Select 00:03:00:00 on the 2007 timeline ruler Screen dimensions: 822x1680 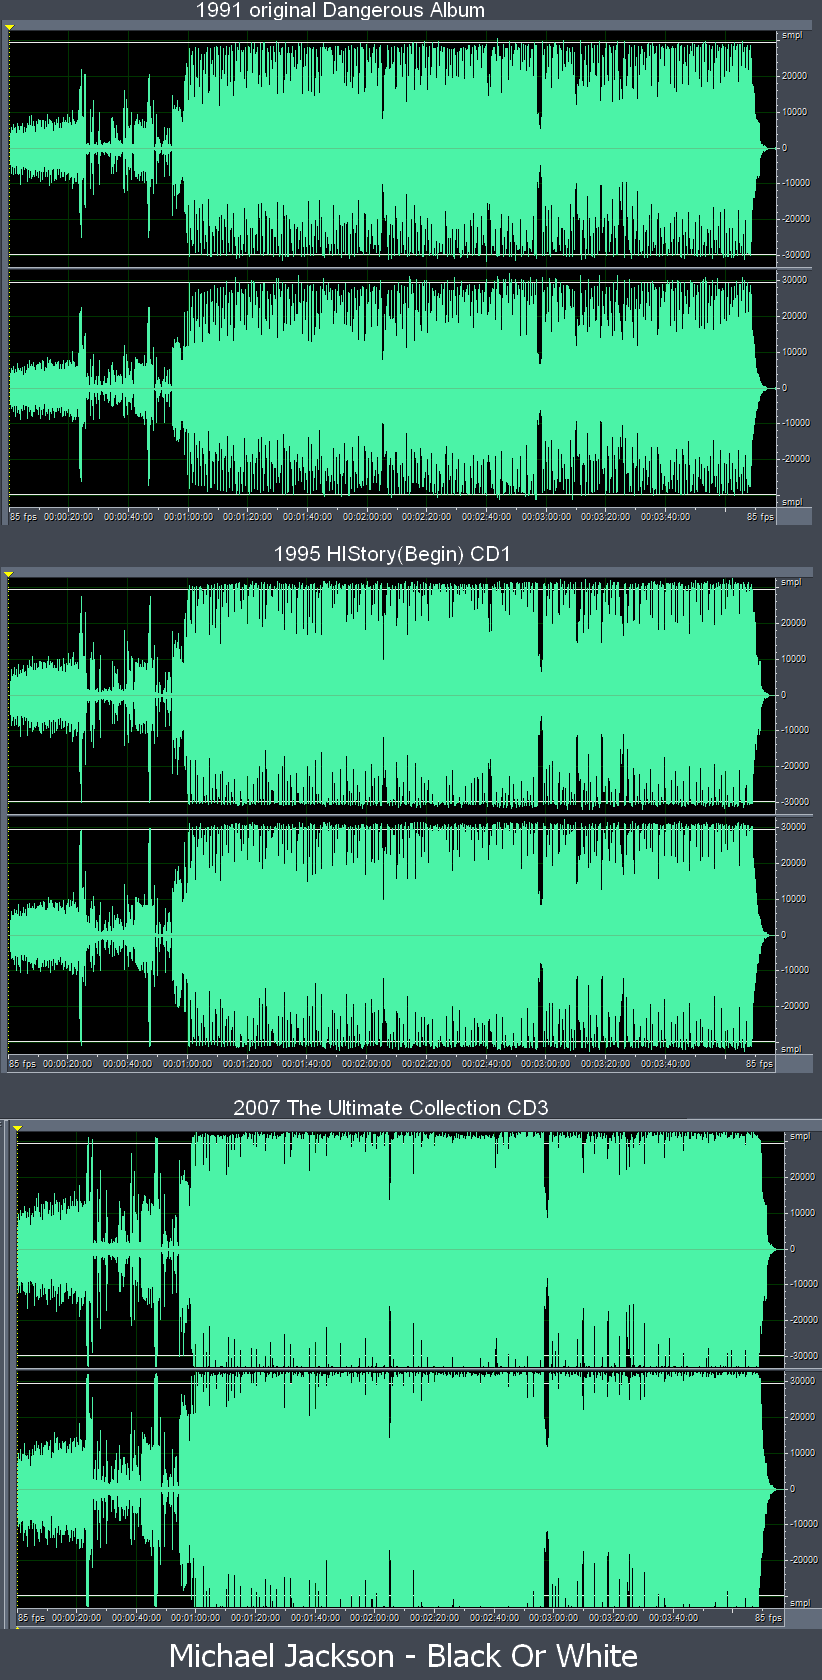(554, 1617)
